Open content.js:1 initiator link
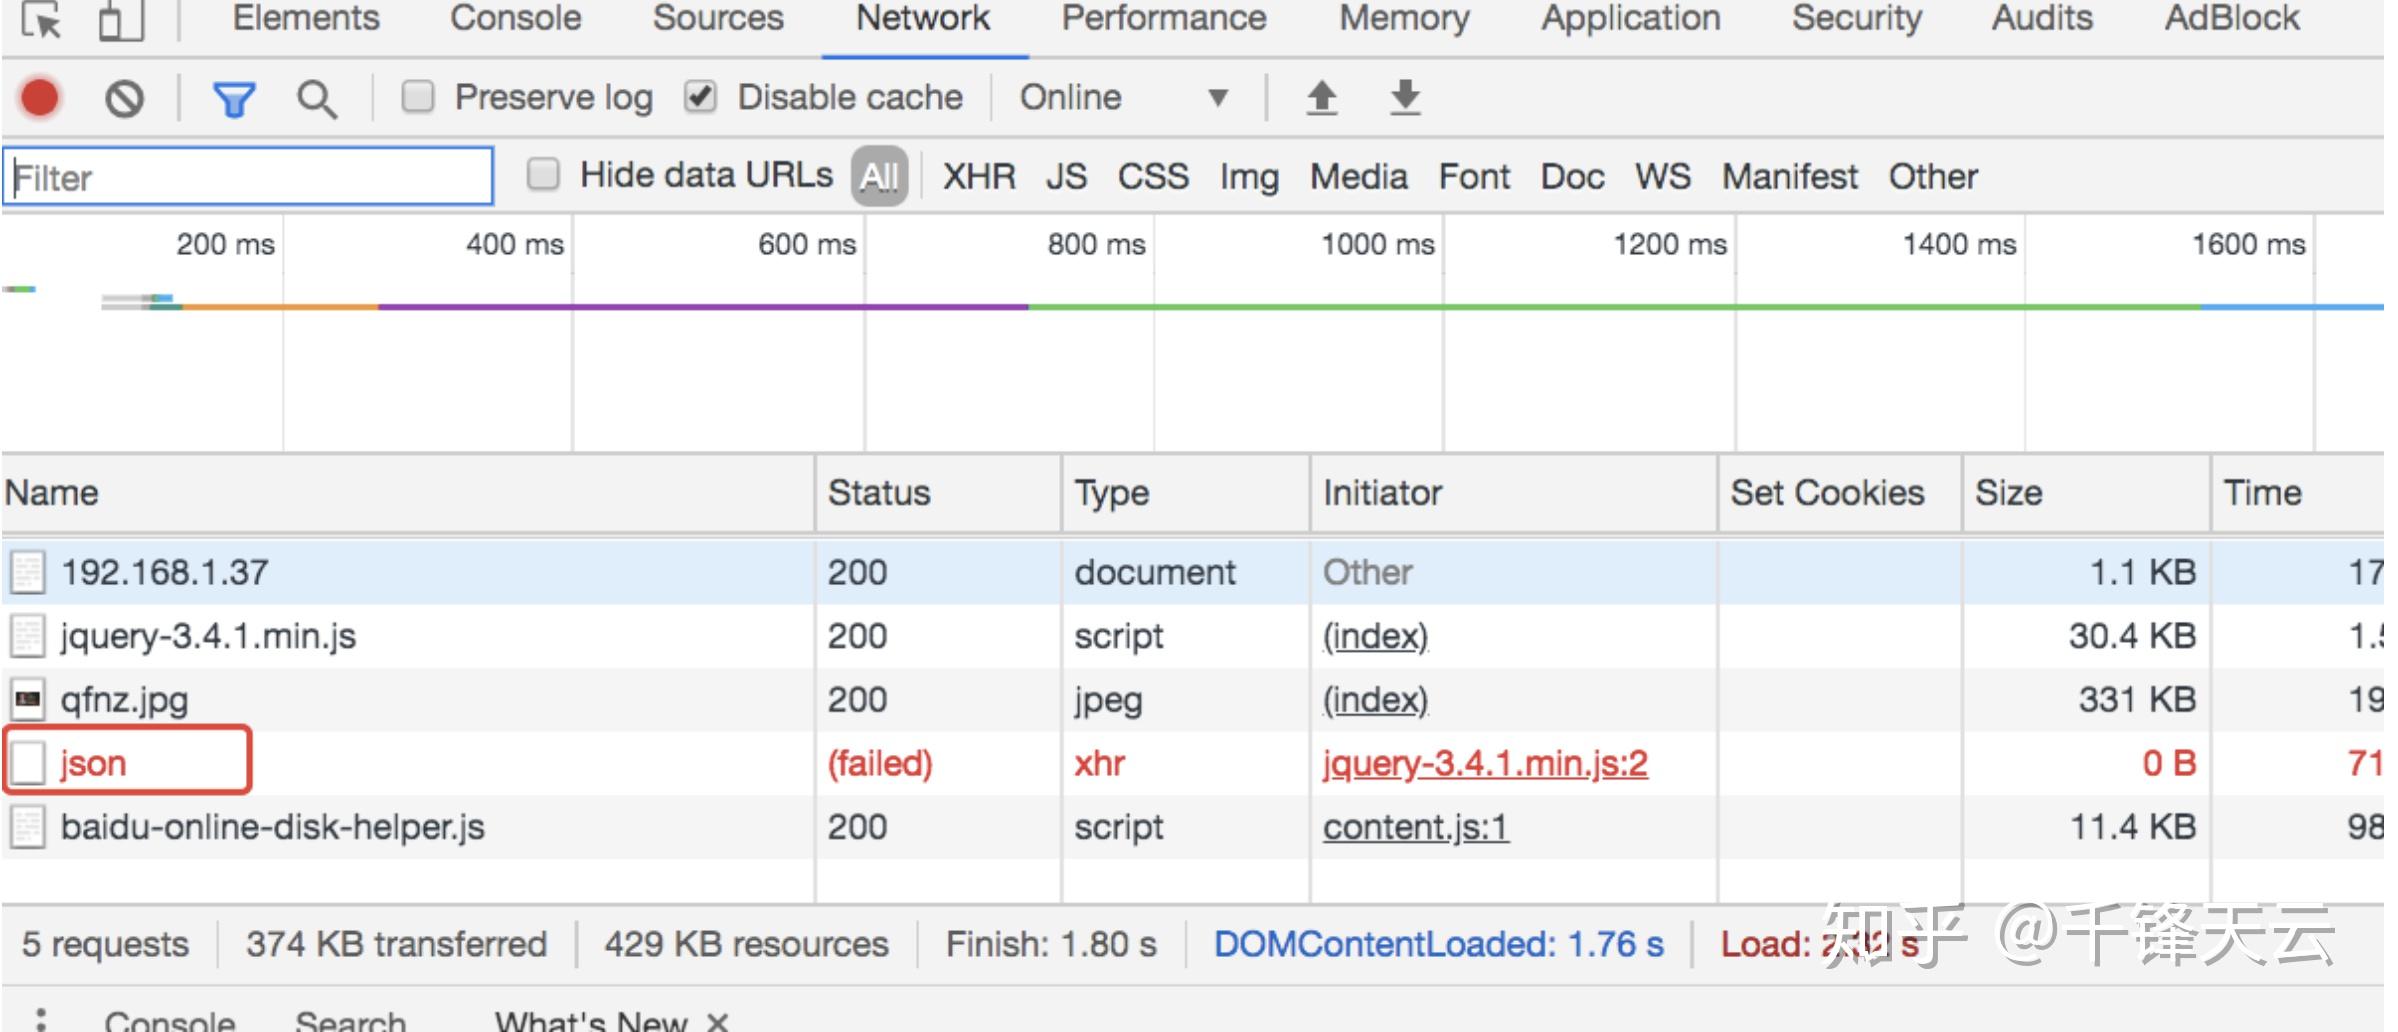The image size is (2398, 1032). pos(1415,827)
